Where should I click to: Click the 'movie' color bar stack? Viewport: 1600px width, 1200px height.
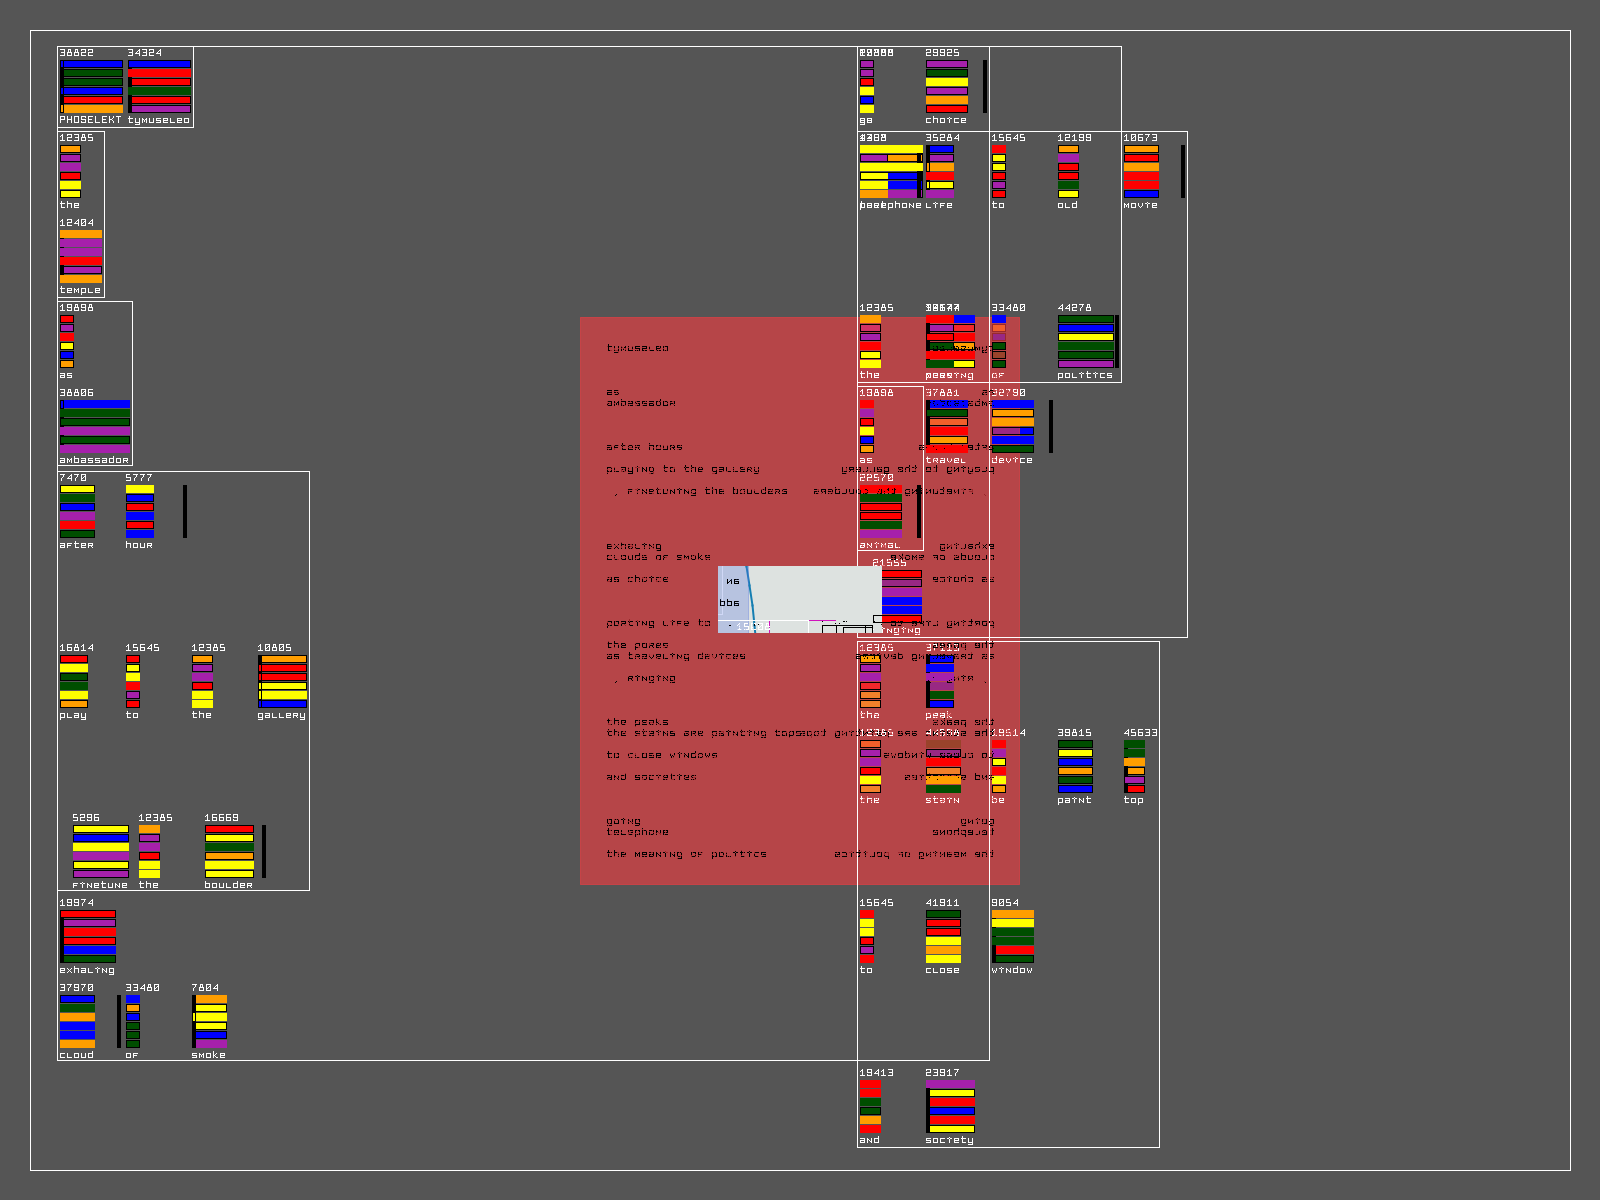(1141, 172)
